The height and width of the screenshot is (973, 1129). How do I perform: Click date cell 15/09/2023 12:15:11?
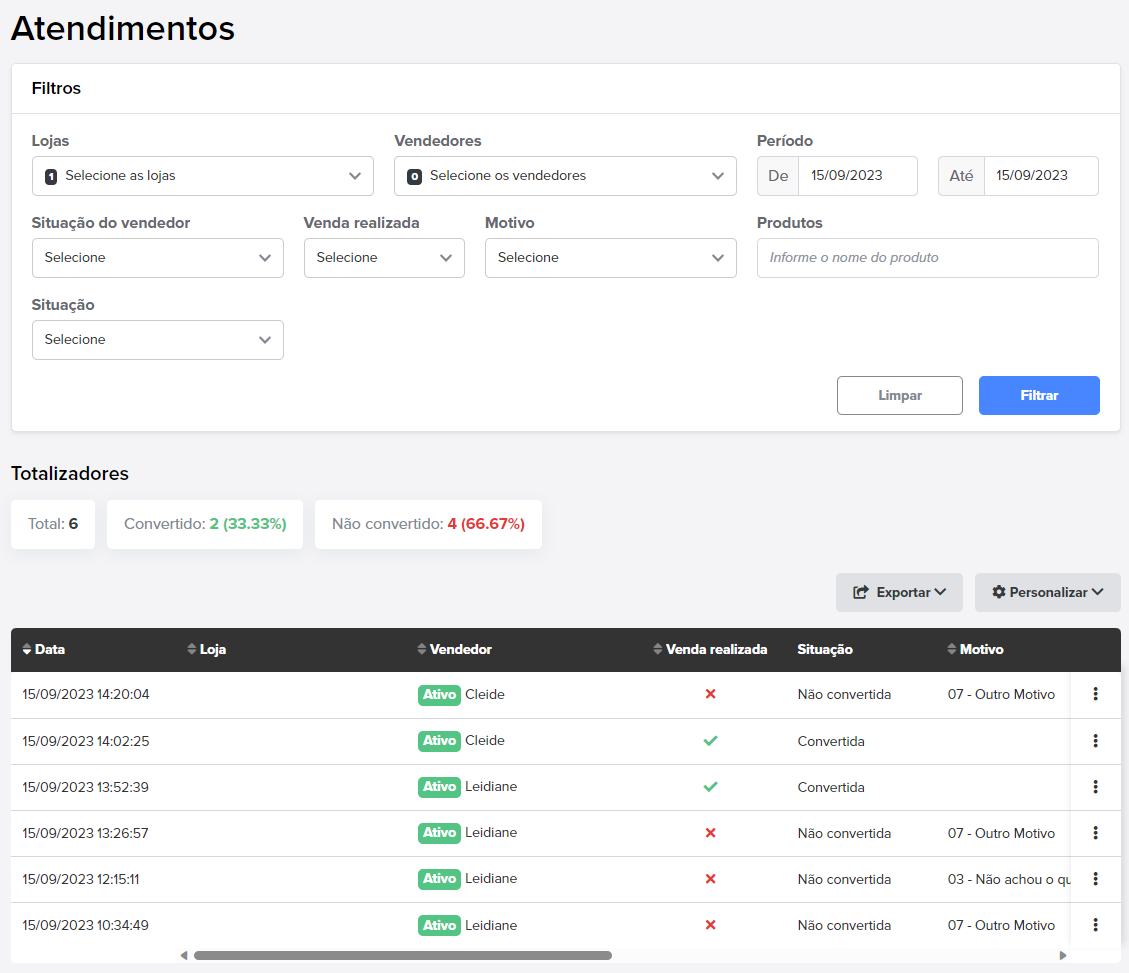click(81, 879)
